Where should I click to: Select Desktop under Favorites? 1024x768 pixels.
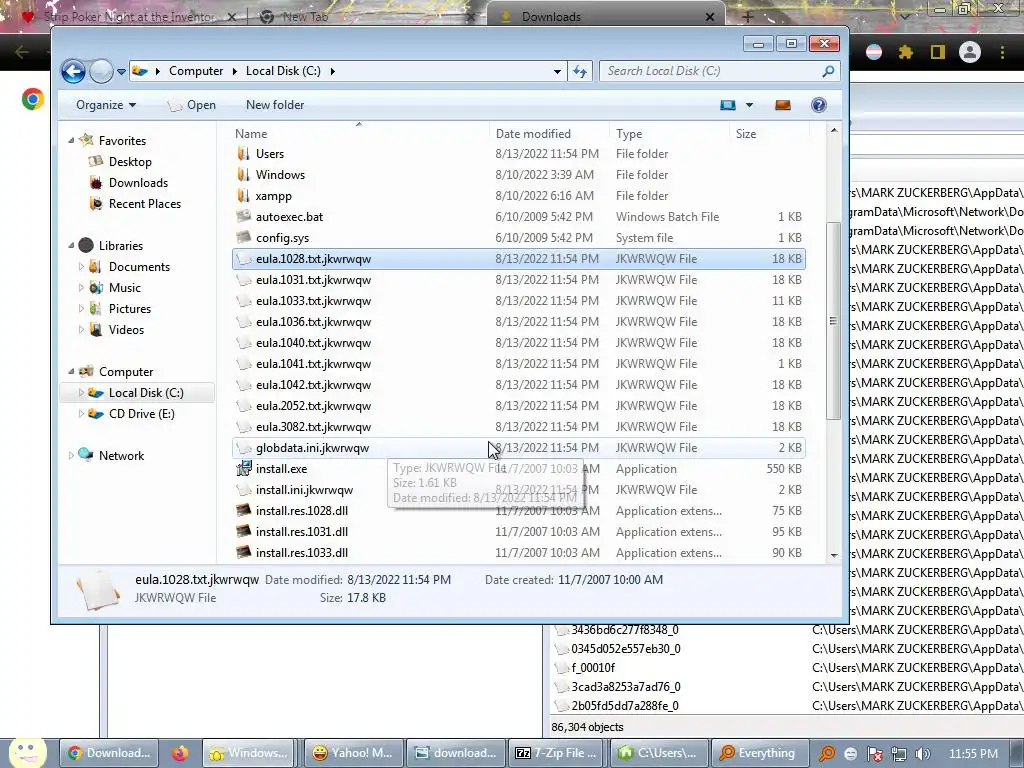pyautogui.click(x=130, y=162)
